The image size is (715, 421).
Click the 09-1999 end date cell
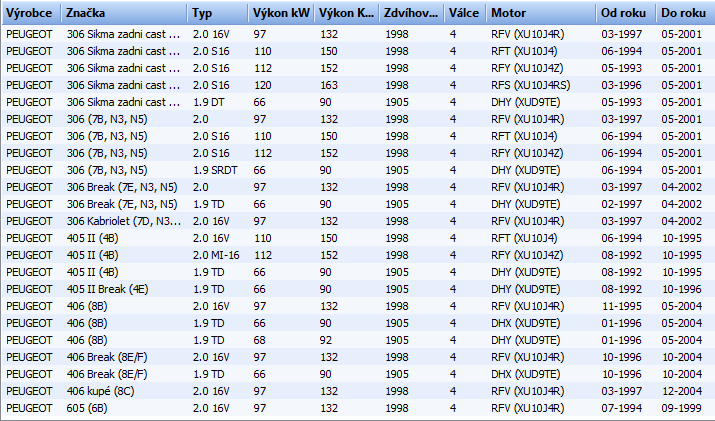coord(682,408)
